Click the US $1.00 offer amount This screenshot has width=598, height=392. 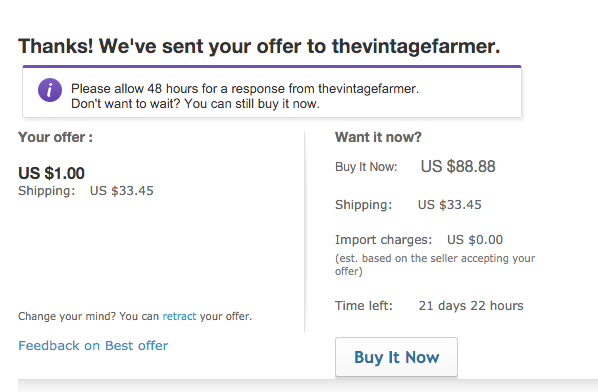coord(51,173)
